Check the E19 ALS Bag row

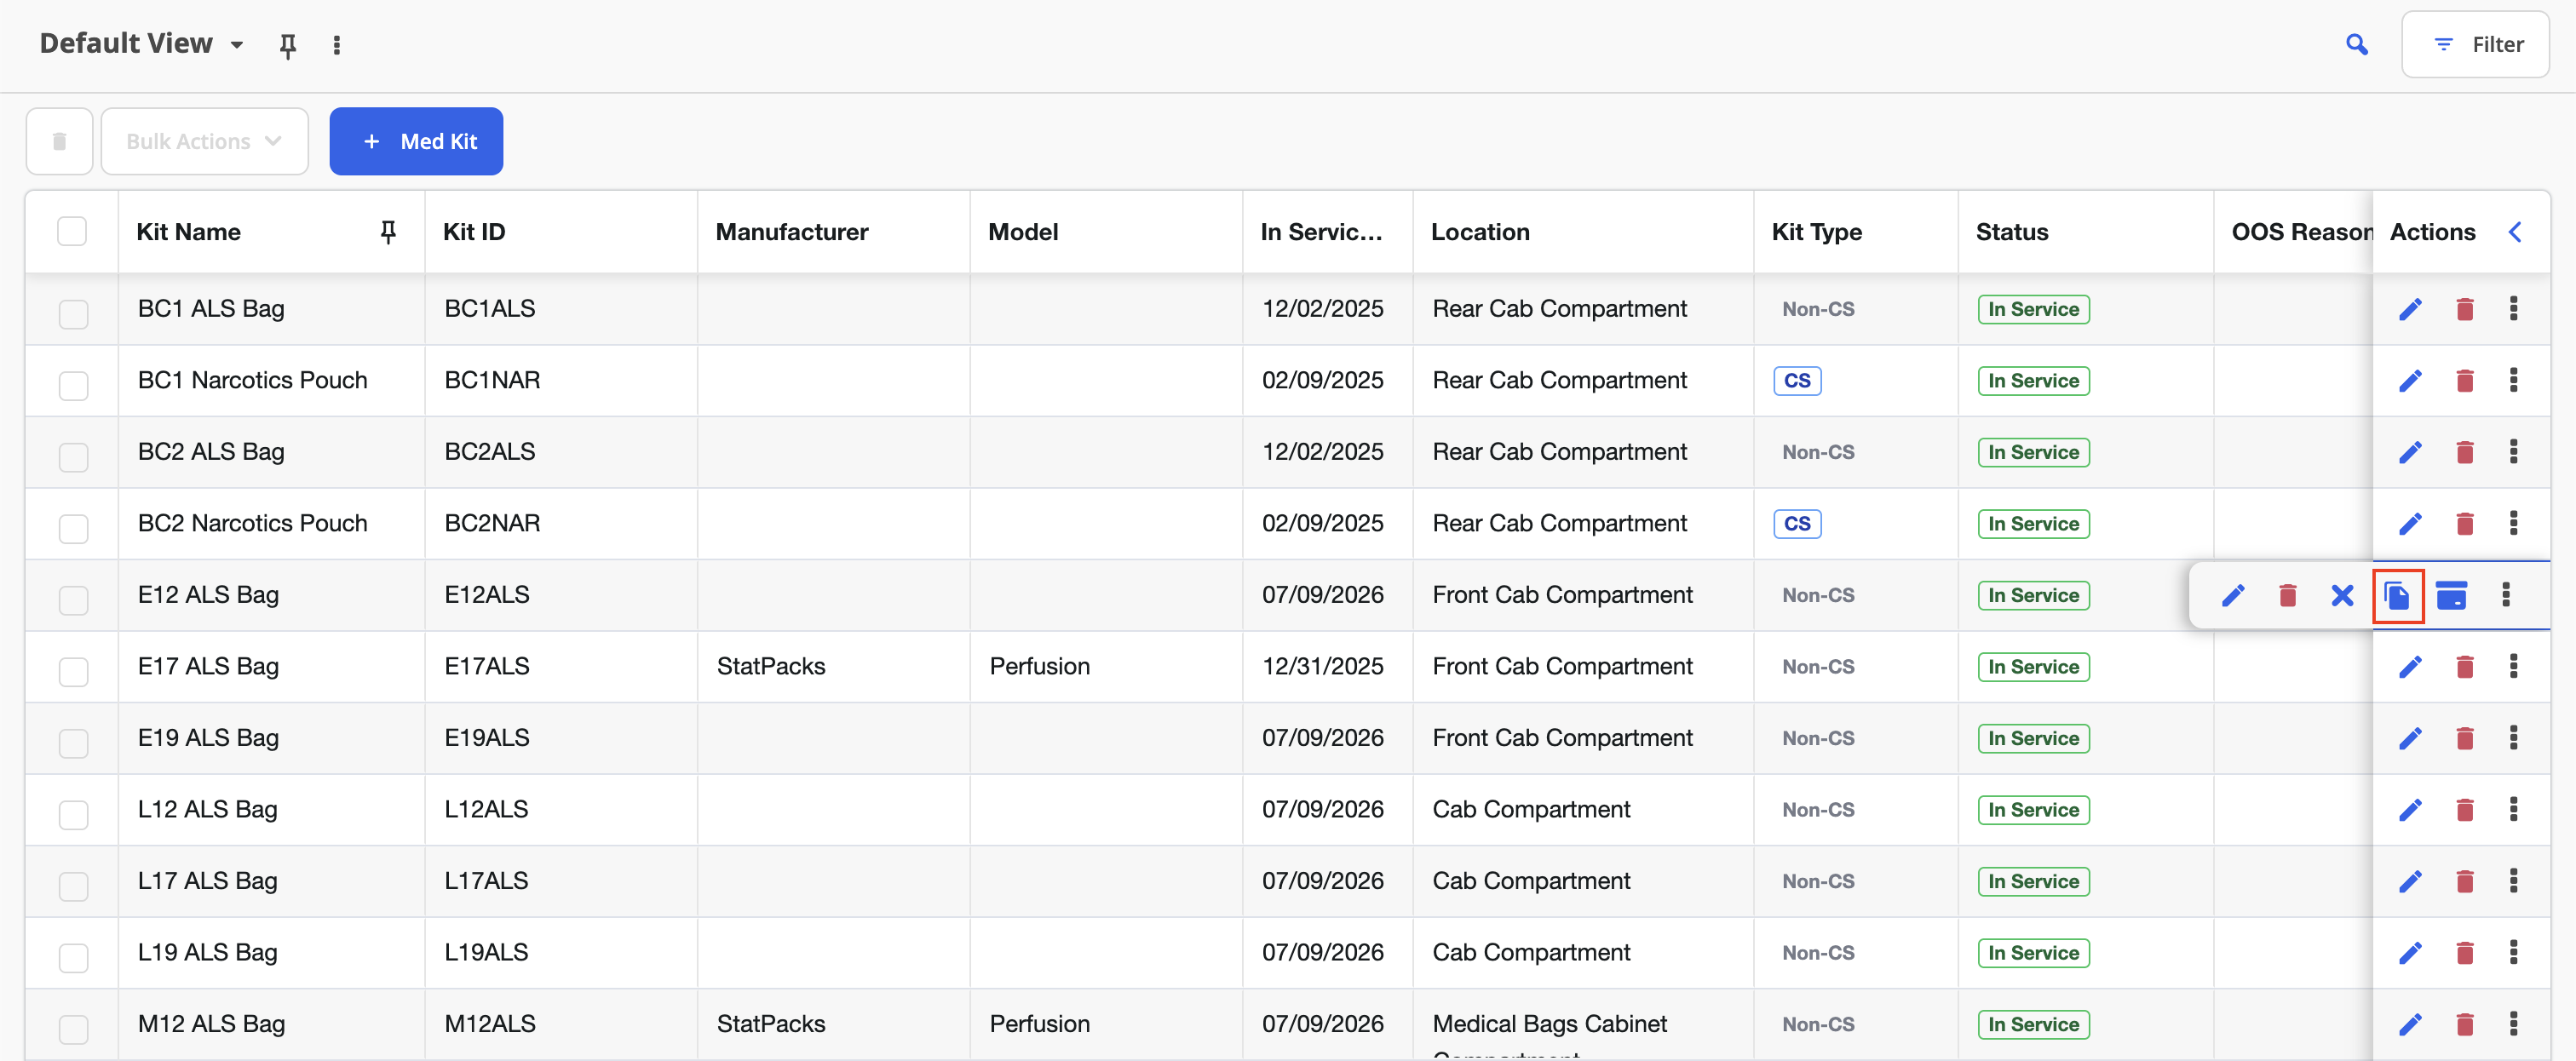(x=73, y=743)
